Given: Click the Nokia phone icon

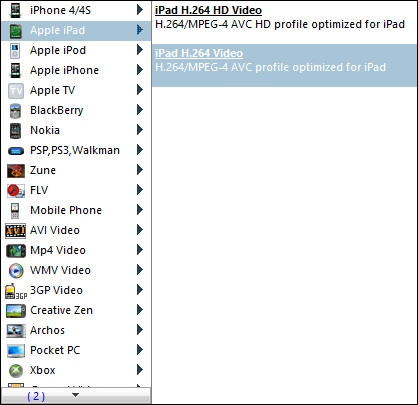Looking at the screenshot, I should click(15, 131).
